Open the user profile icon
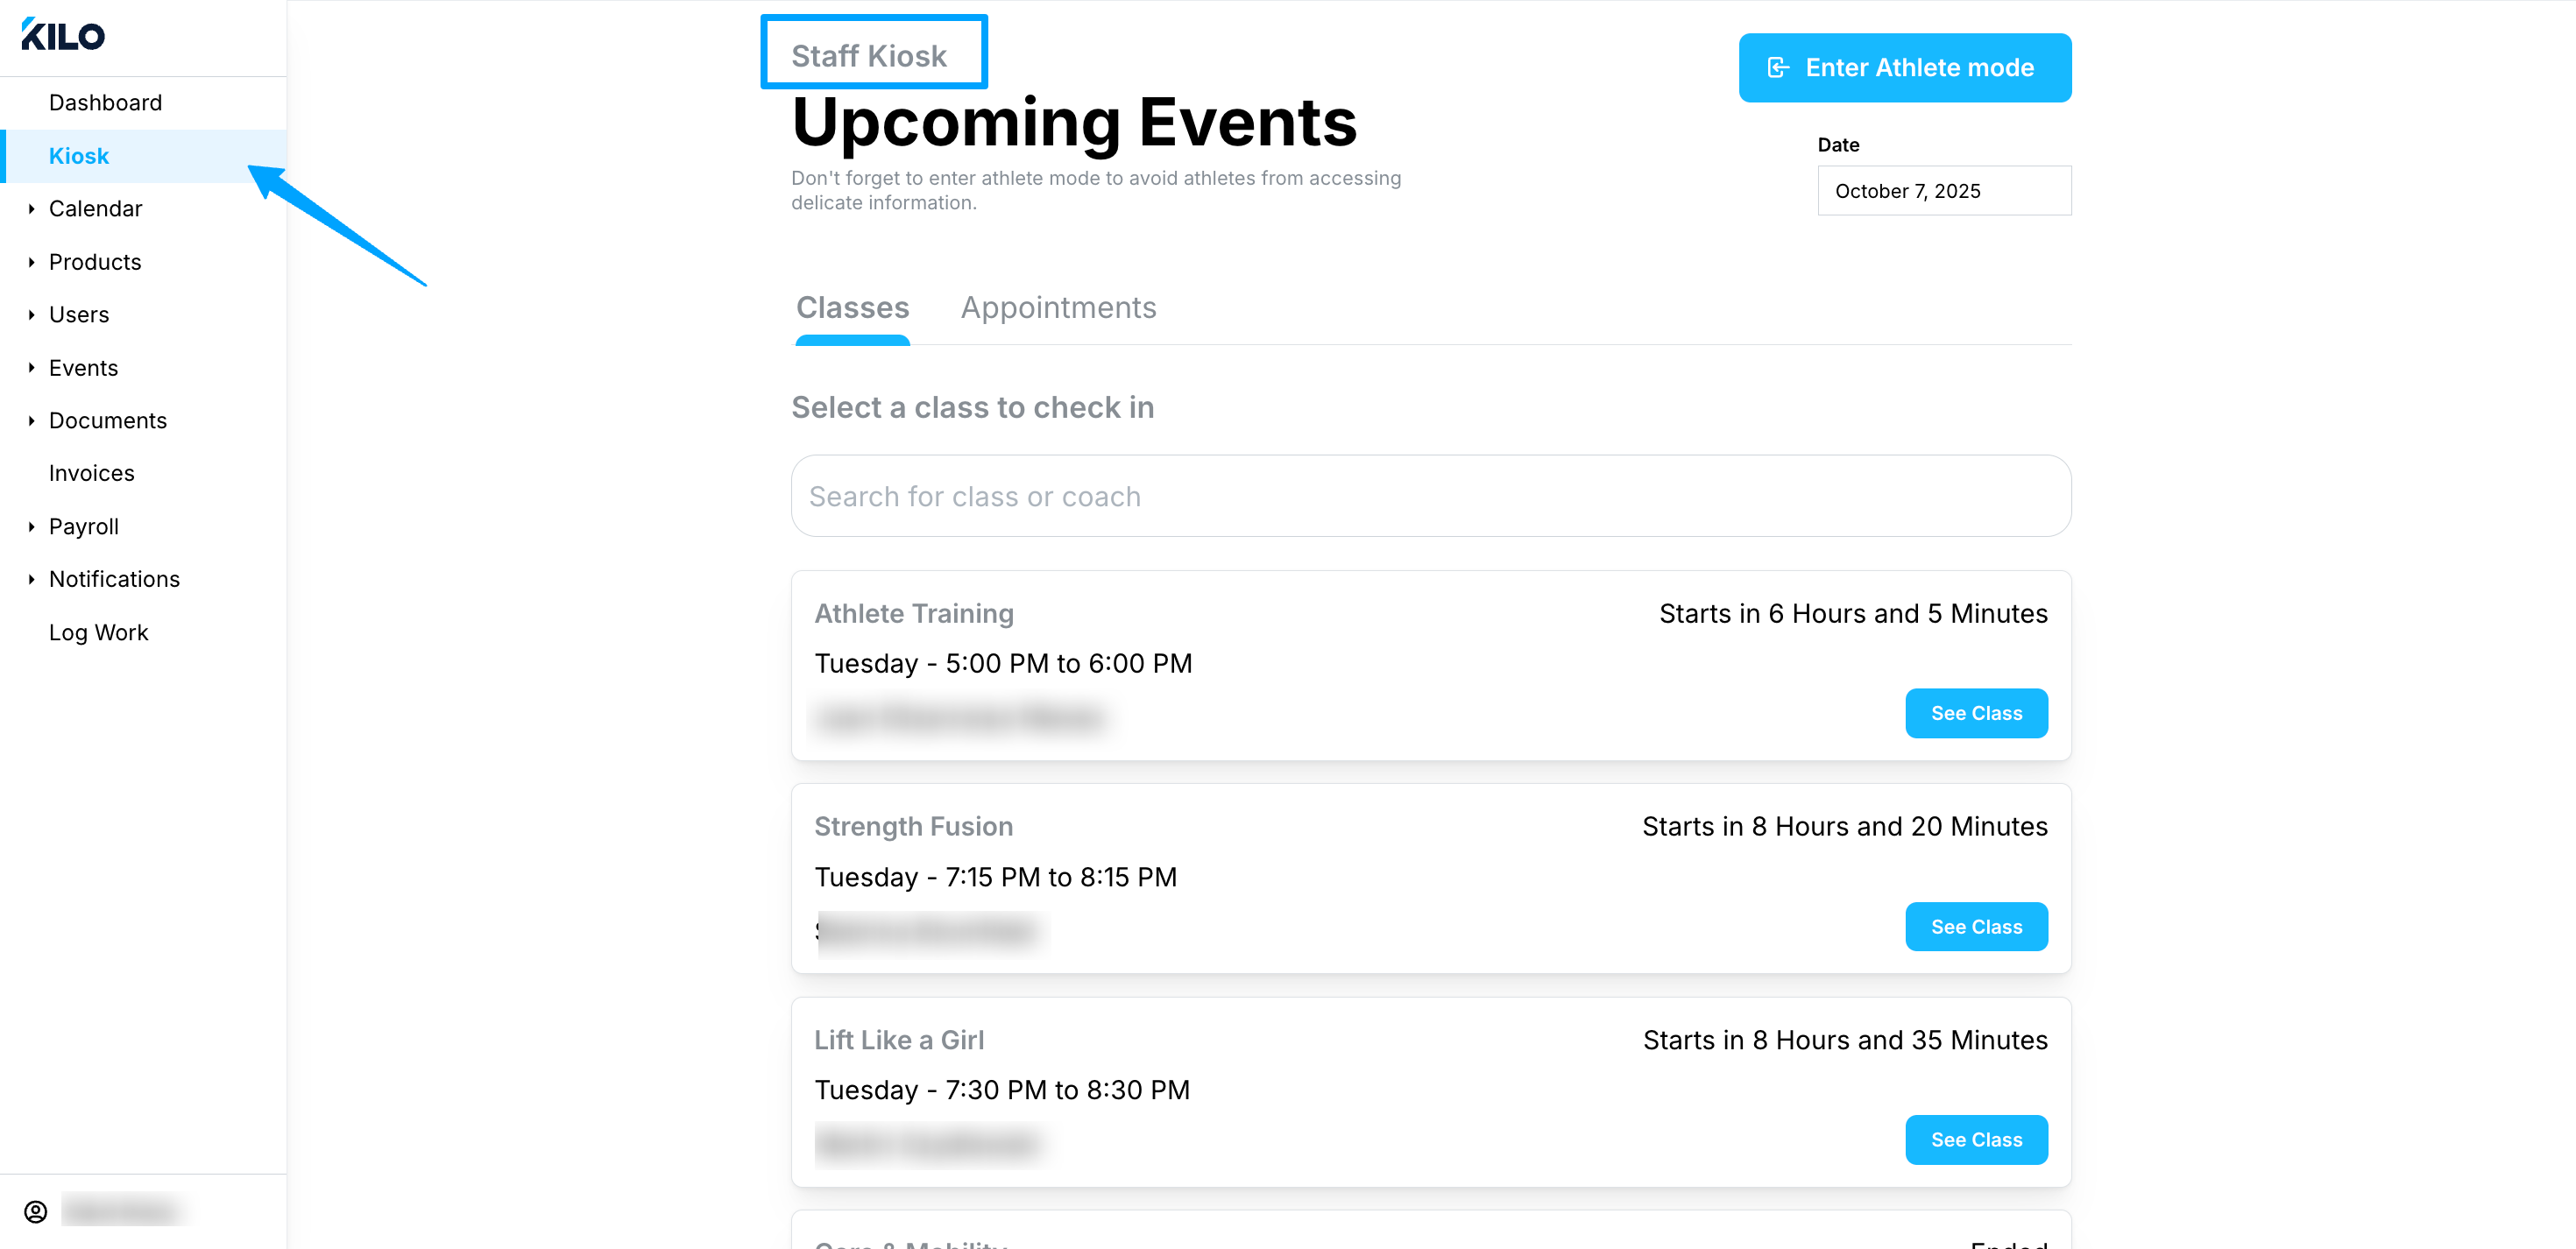Viewport: 2576px width, 1249px height. 36,1212
